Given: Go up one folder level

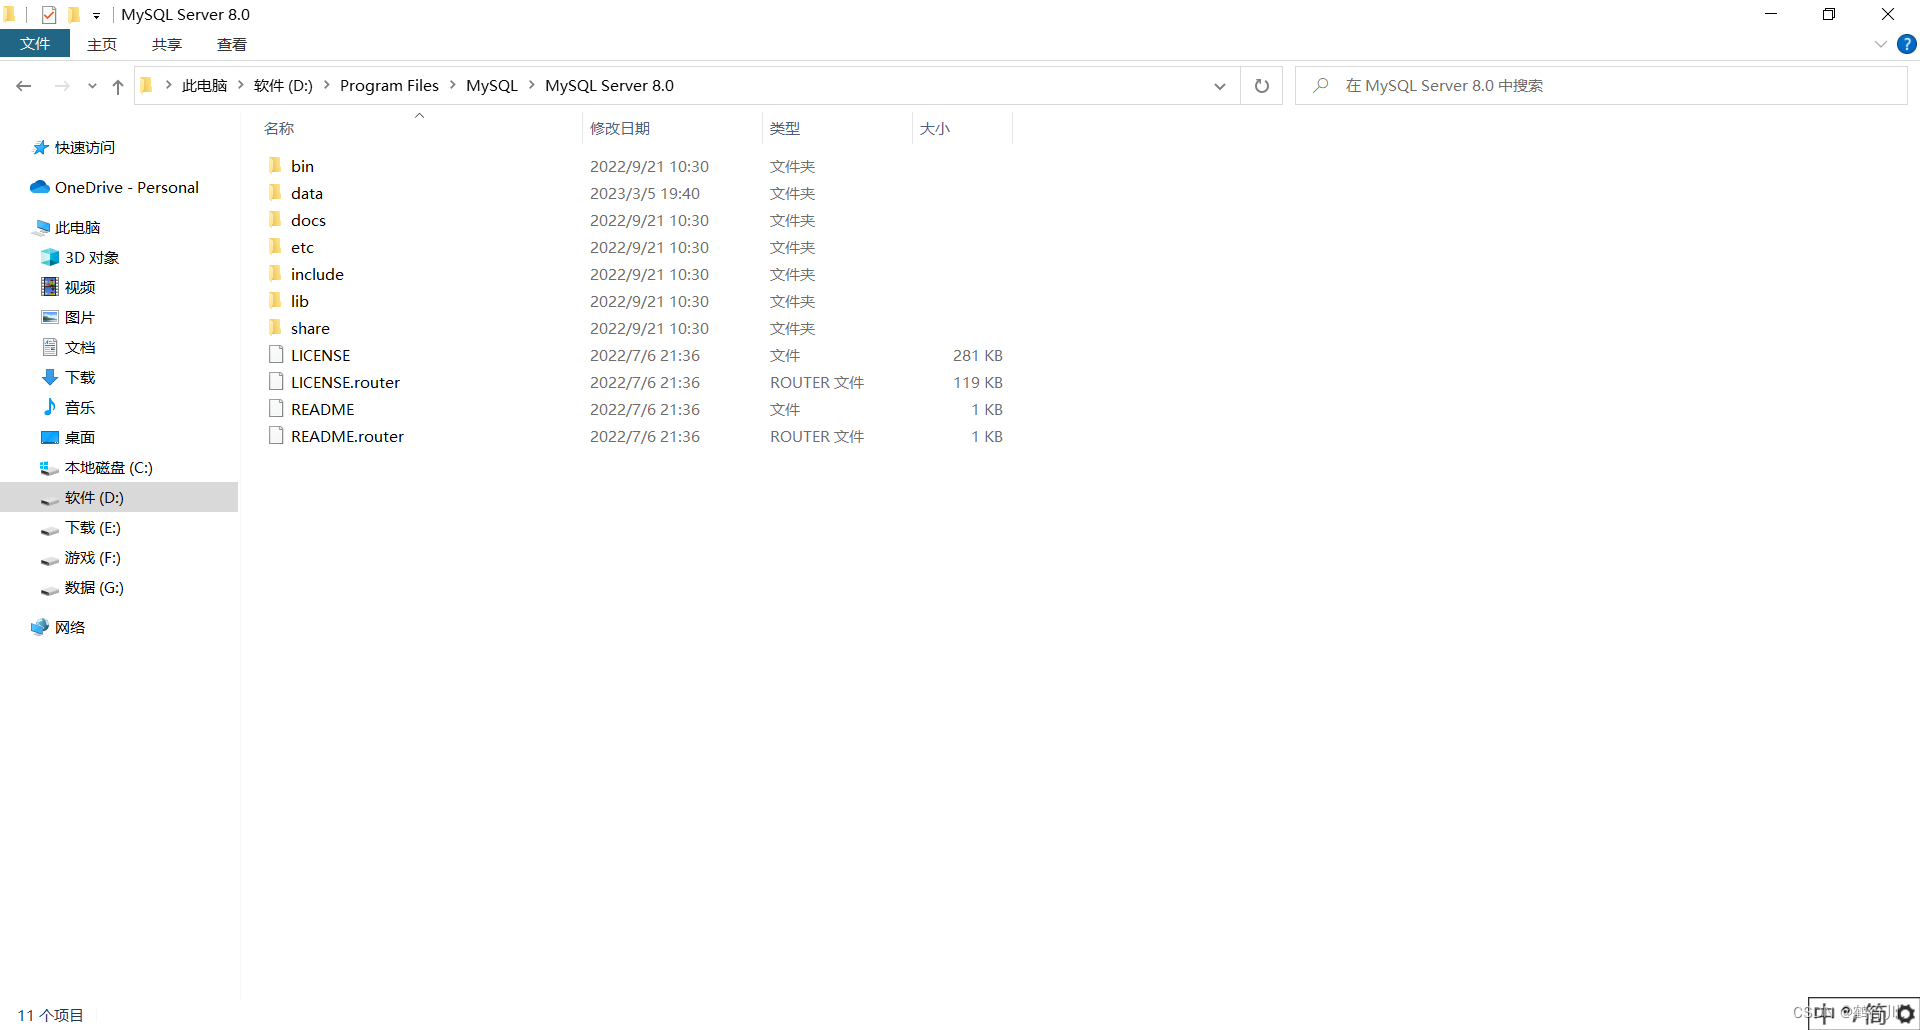Looking at the screenshot, I should [118, 86].
